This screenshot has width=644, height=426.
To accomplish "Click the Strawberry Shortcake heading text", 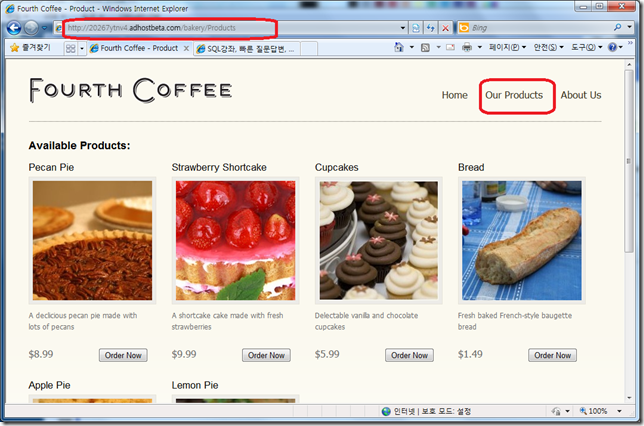I will click(219, 167).
